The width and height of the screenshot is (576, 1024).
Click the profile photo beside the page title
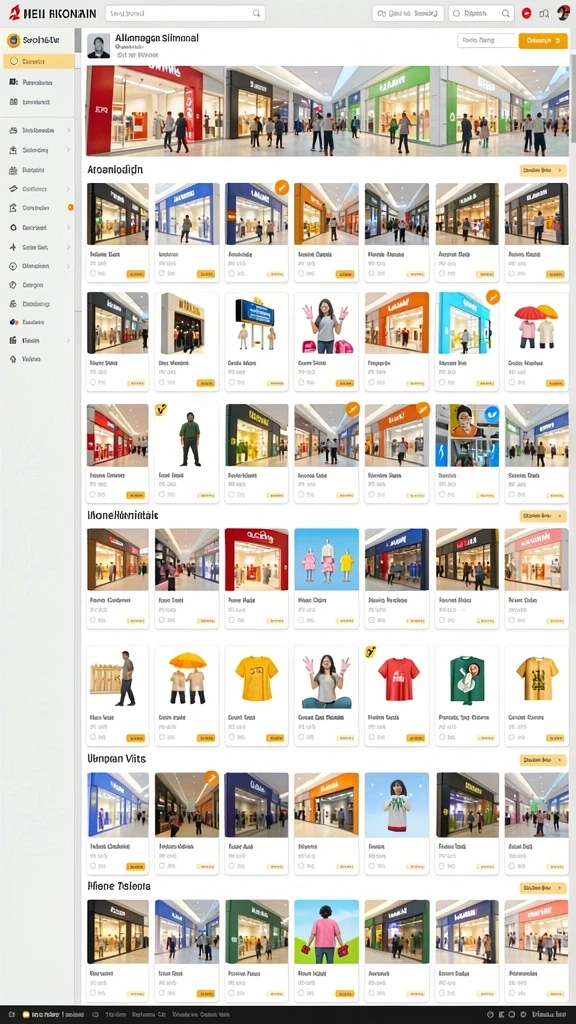click(x=99, y=46)
